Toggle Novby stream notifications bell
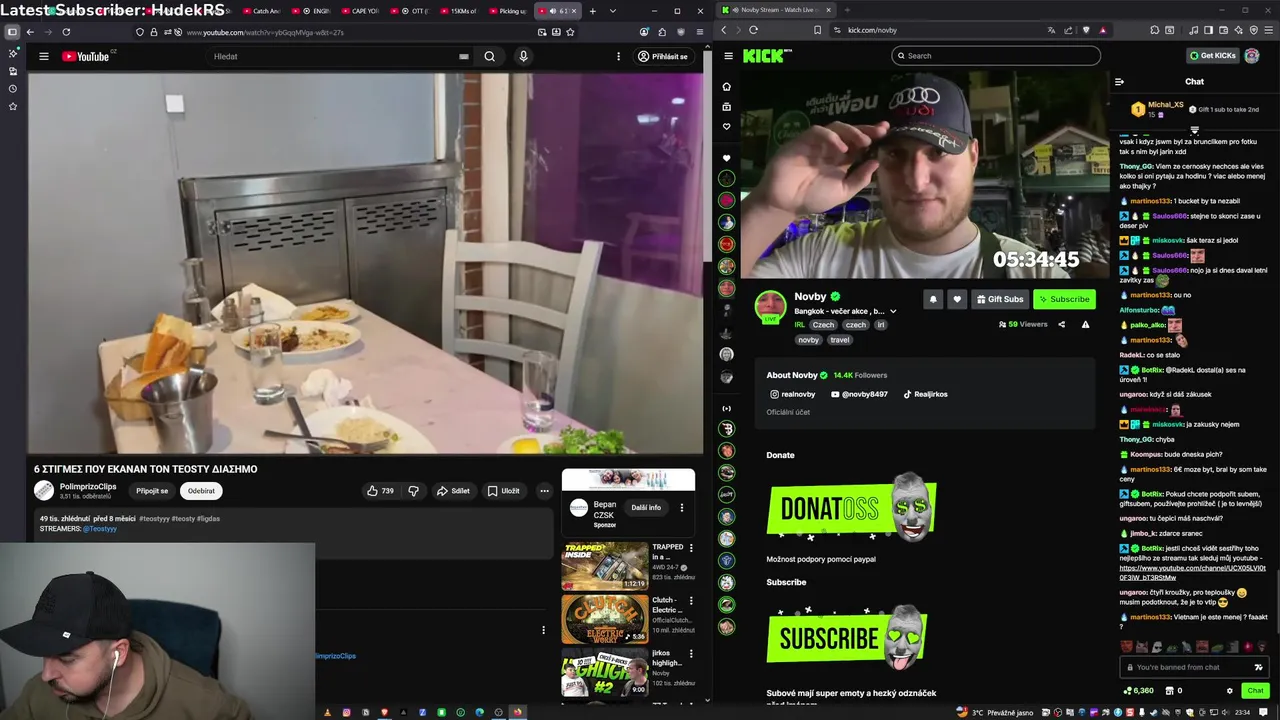This screenshot has width=1280, height=720. point(933,299)
